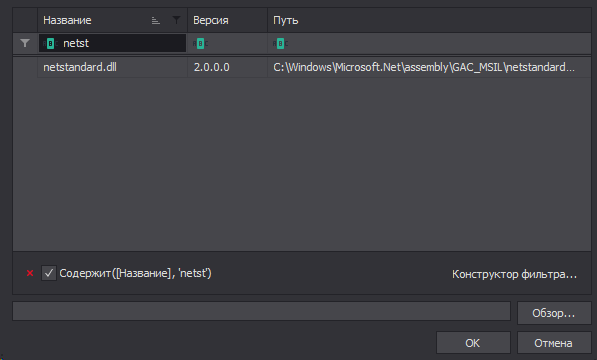Click the sort indicator in Название header
Viewport: 597px width, 360px height.
155,20
